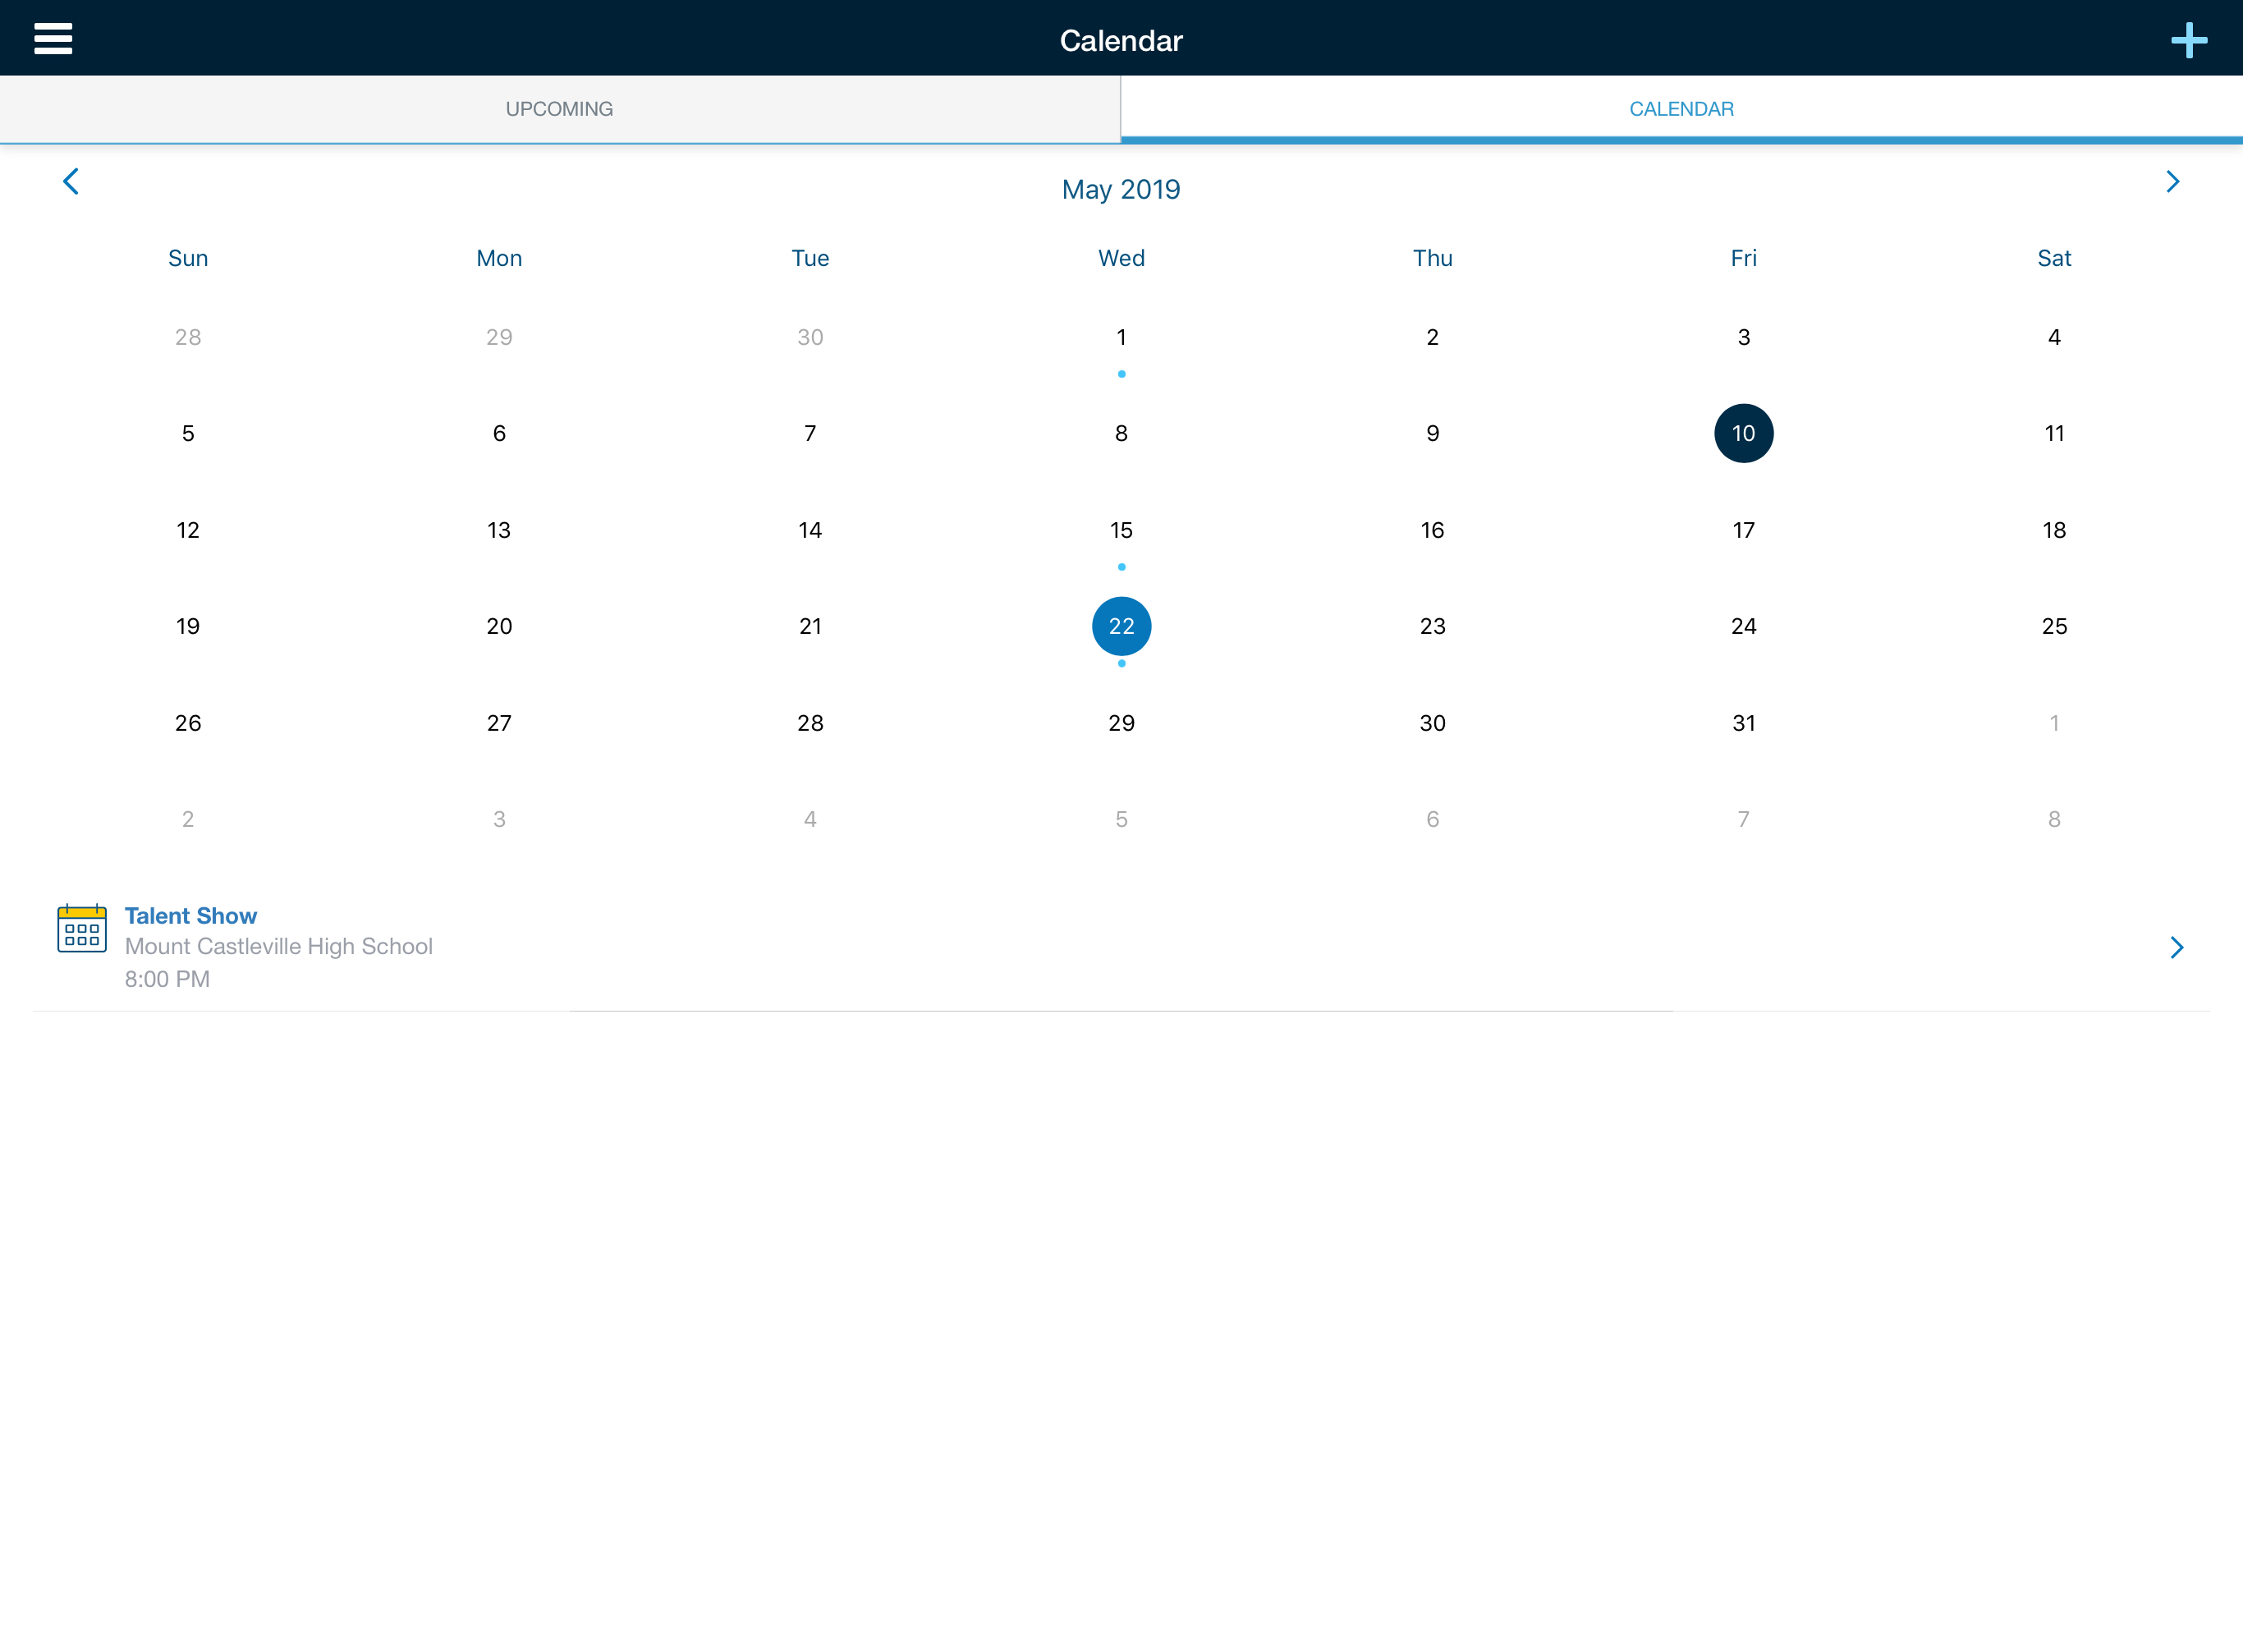2243x1652 pixels.
Task: Select the Calendar tab
Action: click(x=1681, y=109)
